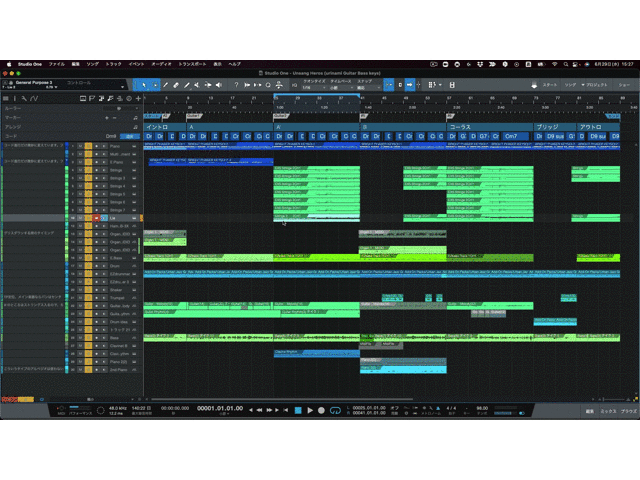
Task: Click the Rewind button in transport
Action: coord(260,411)
